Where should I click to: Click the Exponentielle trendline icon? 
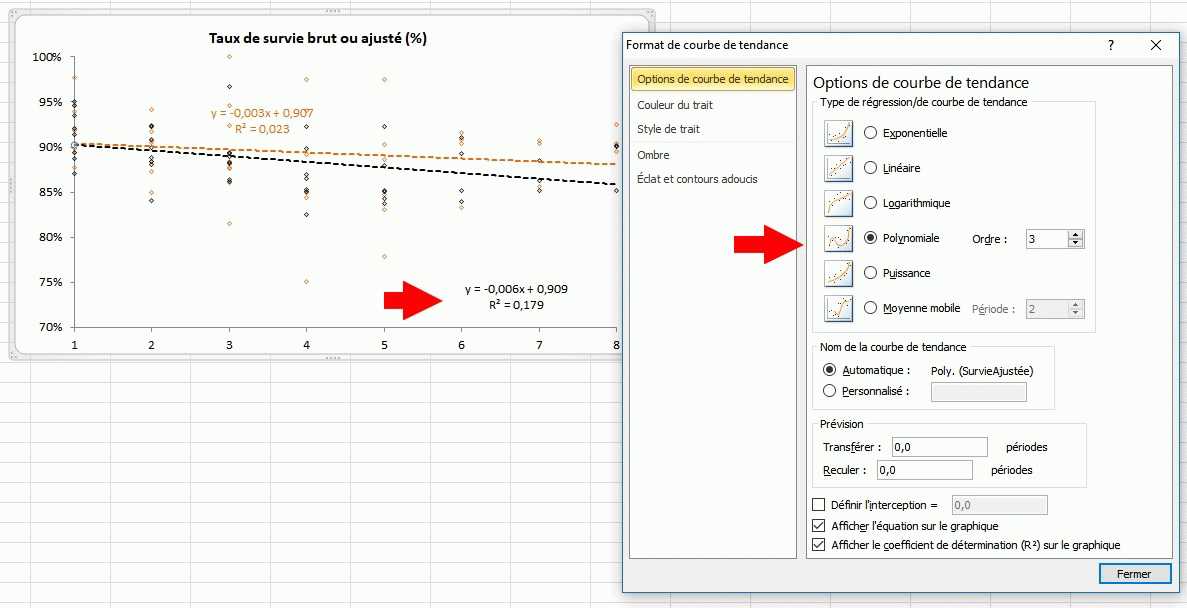coord(838,133)
